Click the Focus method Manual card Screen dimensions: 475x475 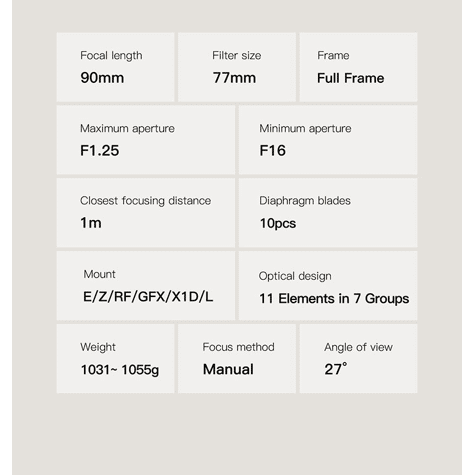(237, 359)
